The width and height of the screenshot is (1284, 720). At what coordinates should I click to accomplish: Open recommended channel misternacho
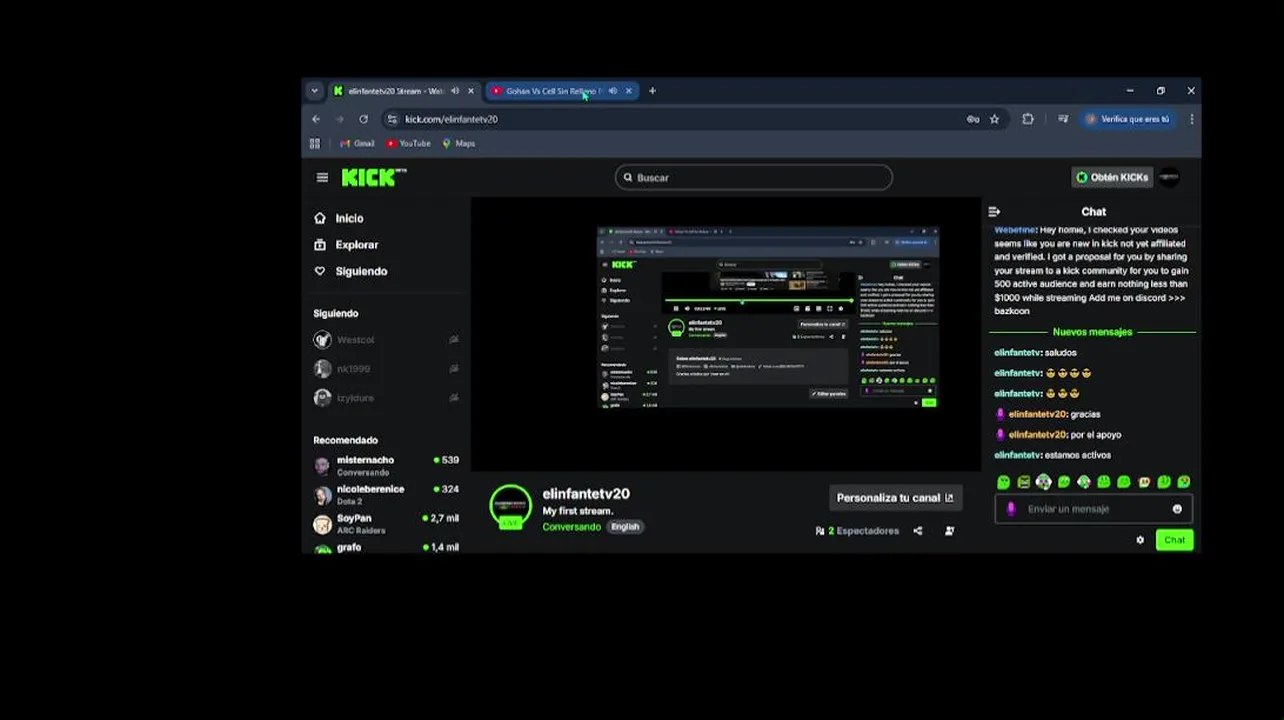[x=385, y=465]
